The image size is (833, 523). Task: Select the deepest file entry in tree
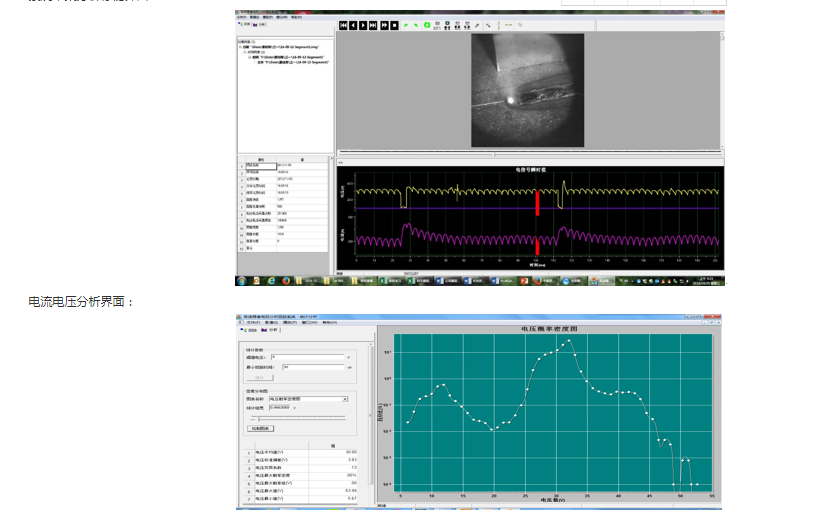[293, 62]
